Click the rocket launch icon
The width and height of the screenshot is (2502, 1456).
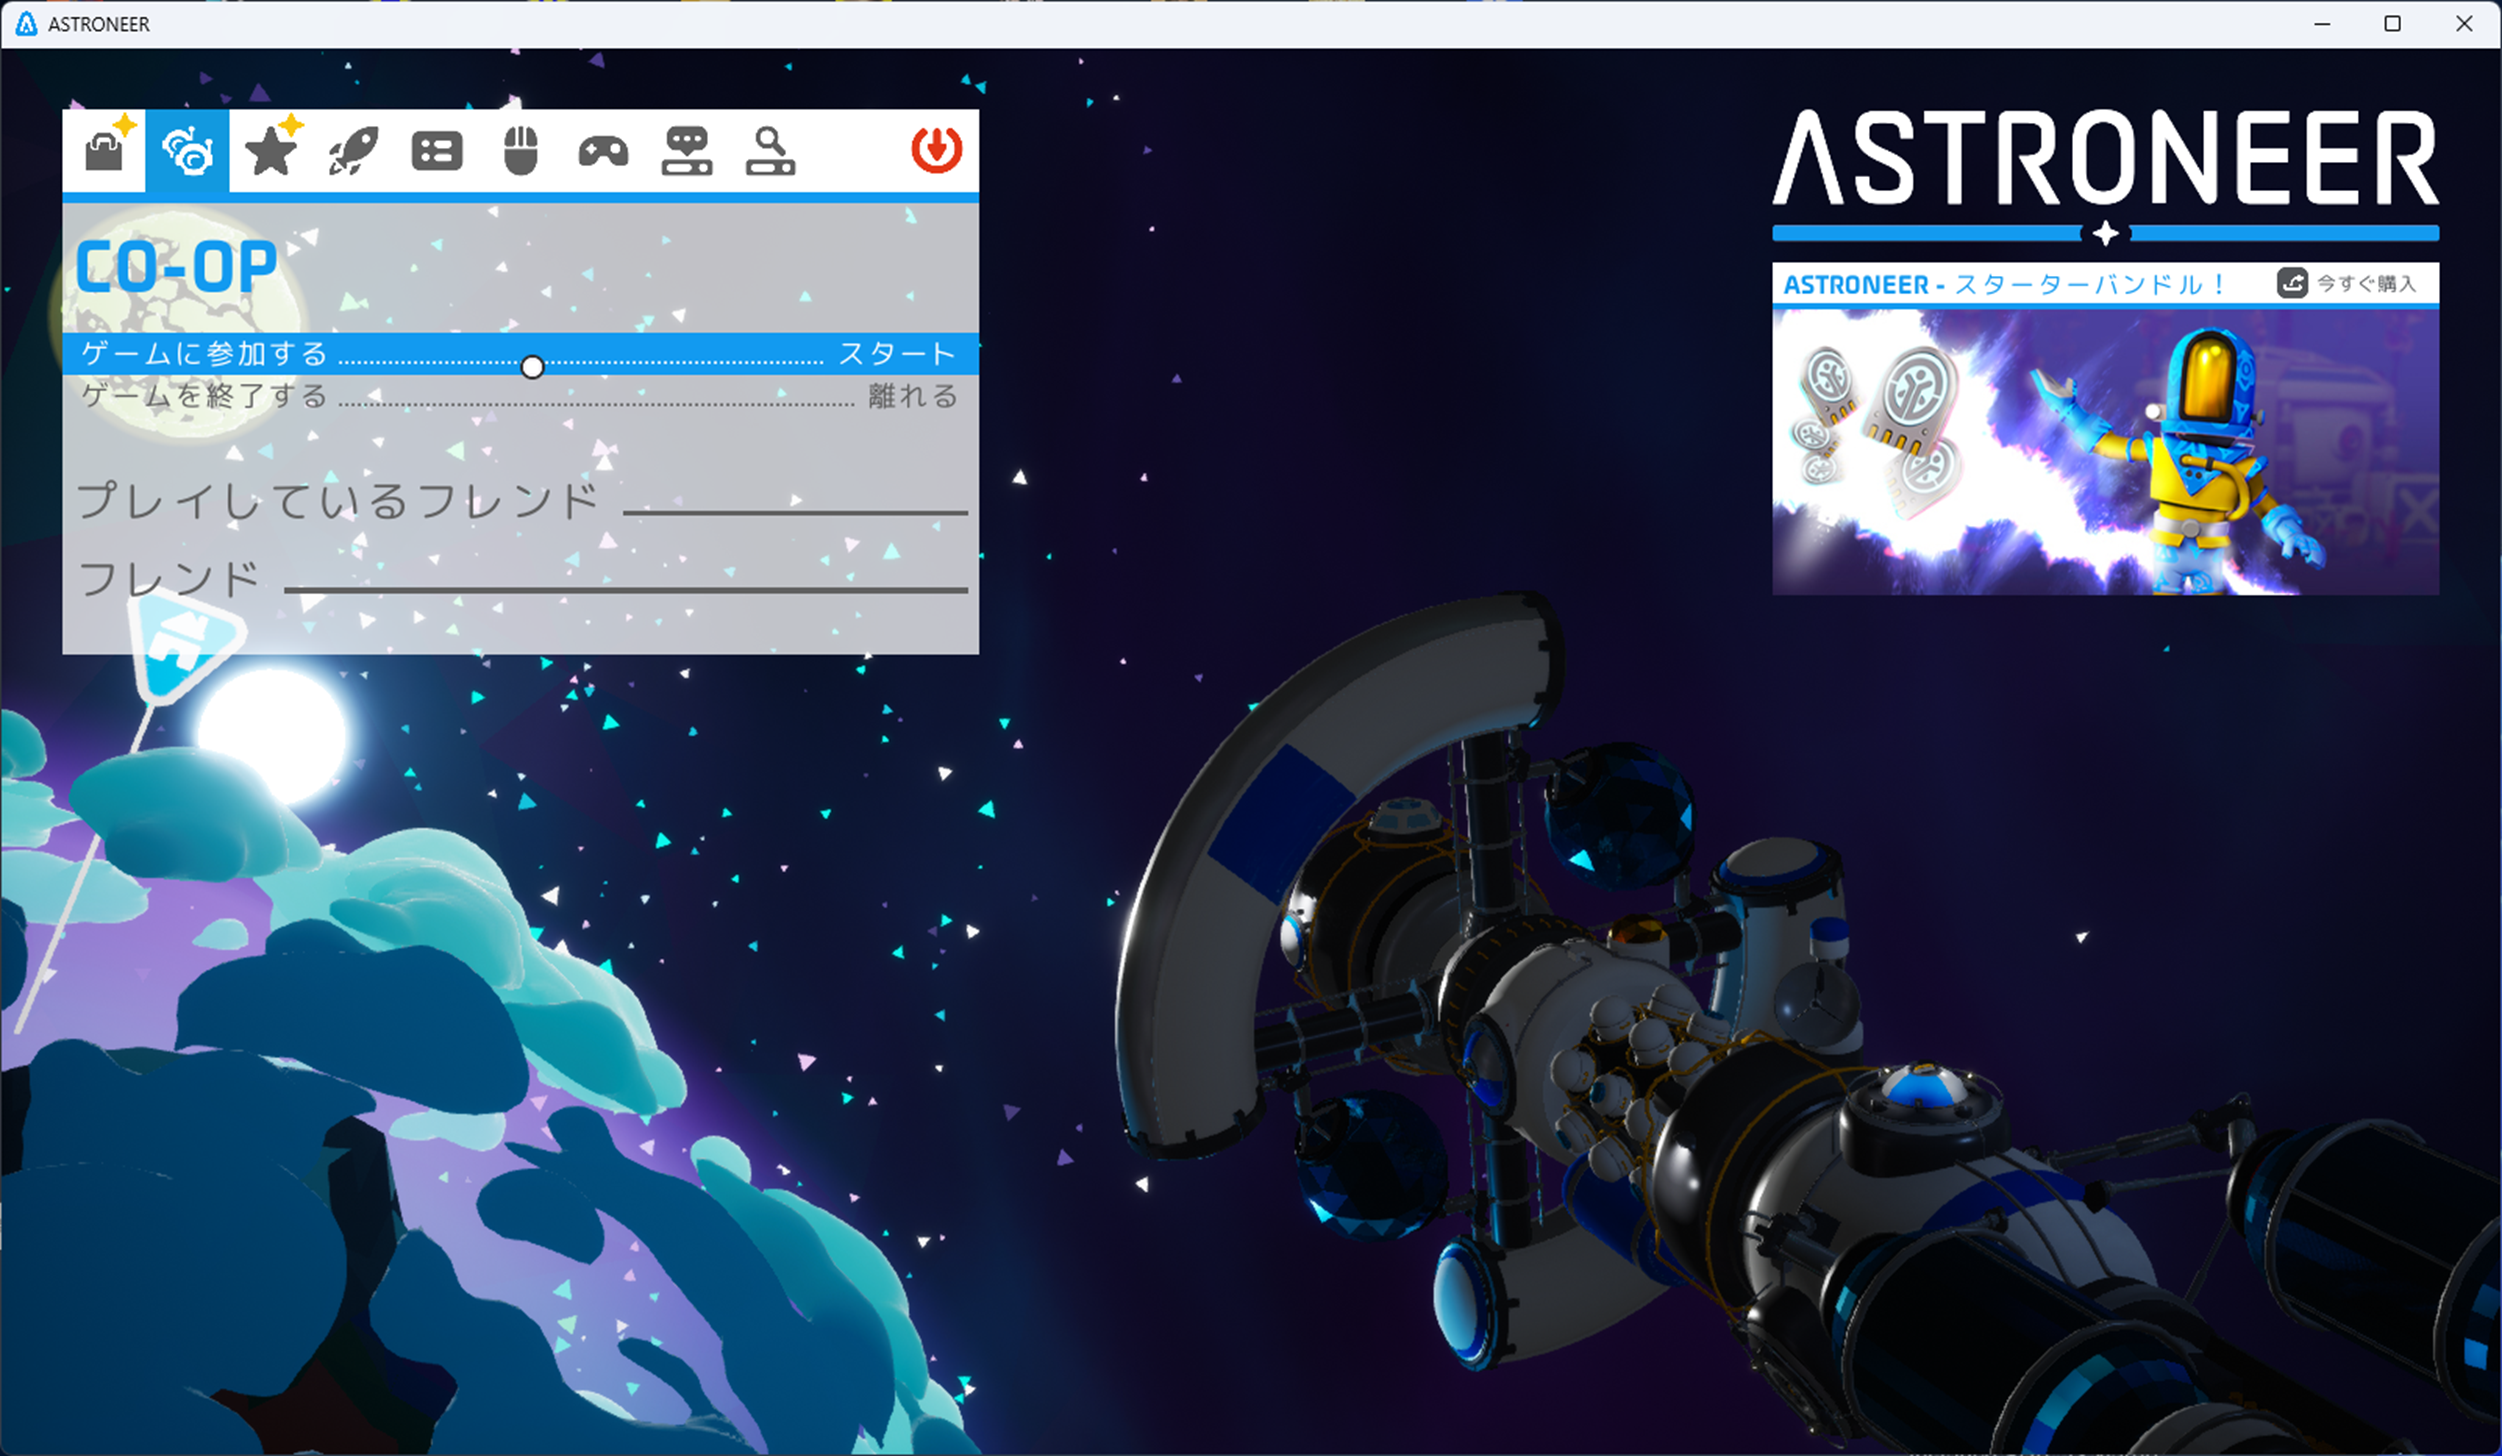pyautogui.click(x=354, y=151)
